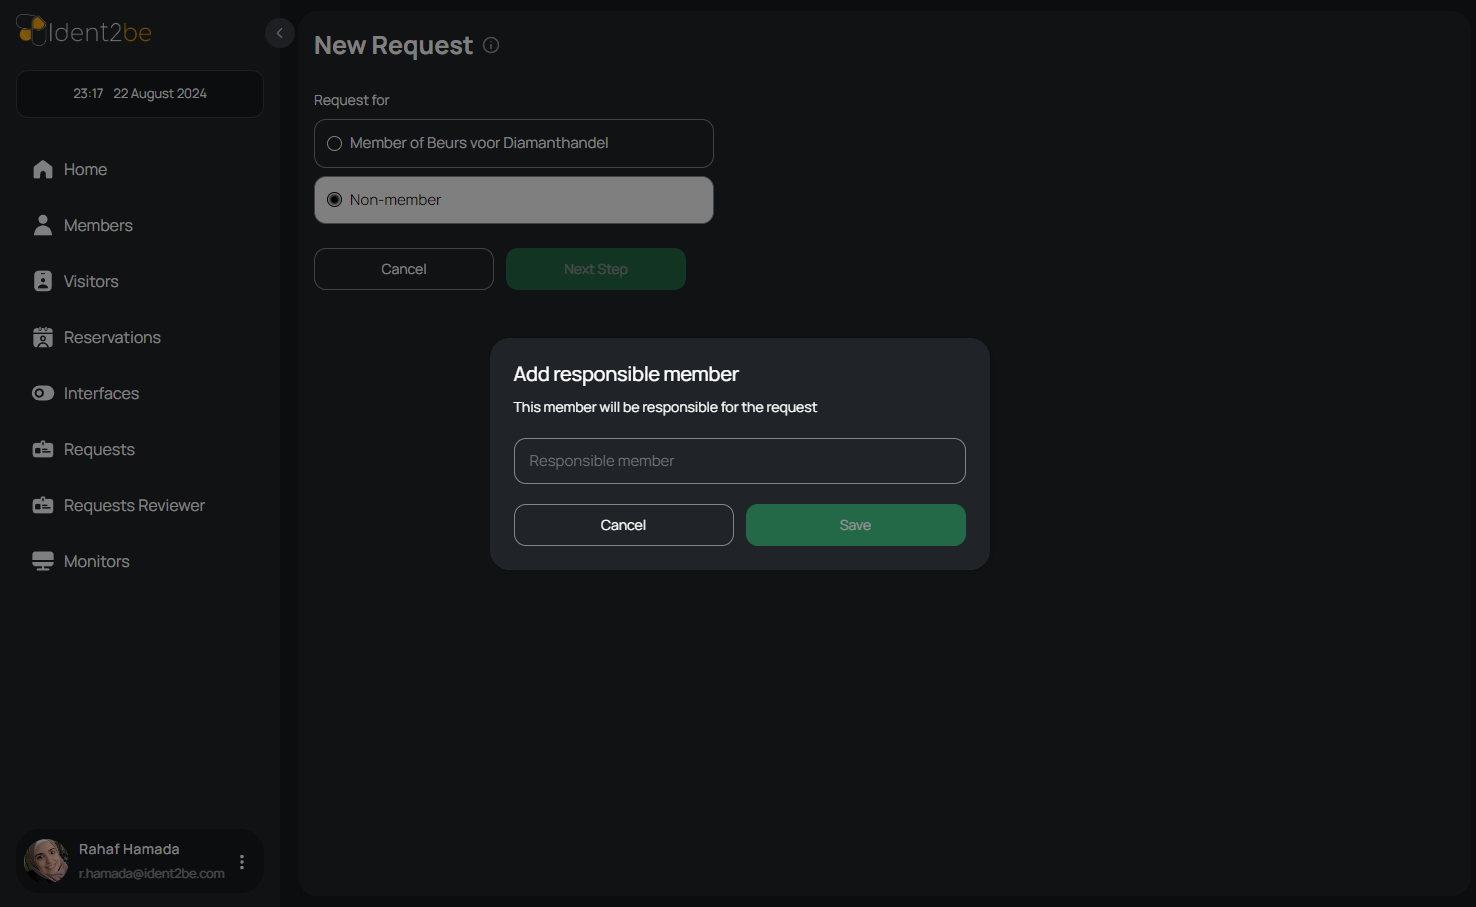Viewport: 1476px width, 907px height.
Task: Cancel the Add responsible member dialog
Action: 623,525
